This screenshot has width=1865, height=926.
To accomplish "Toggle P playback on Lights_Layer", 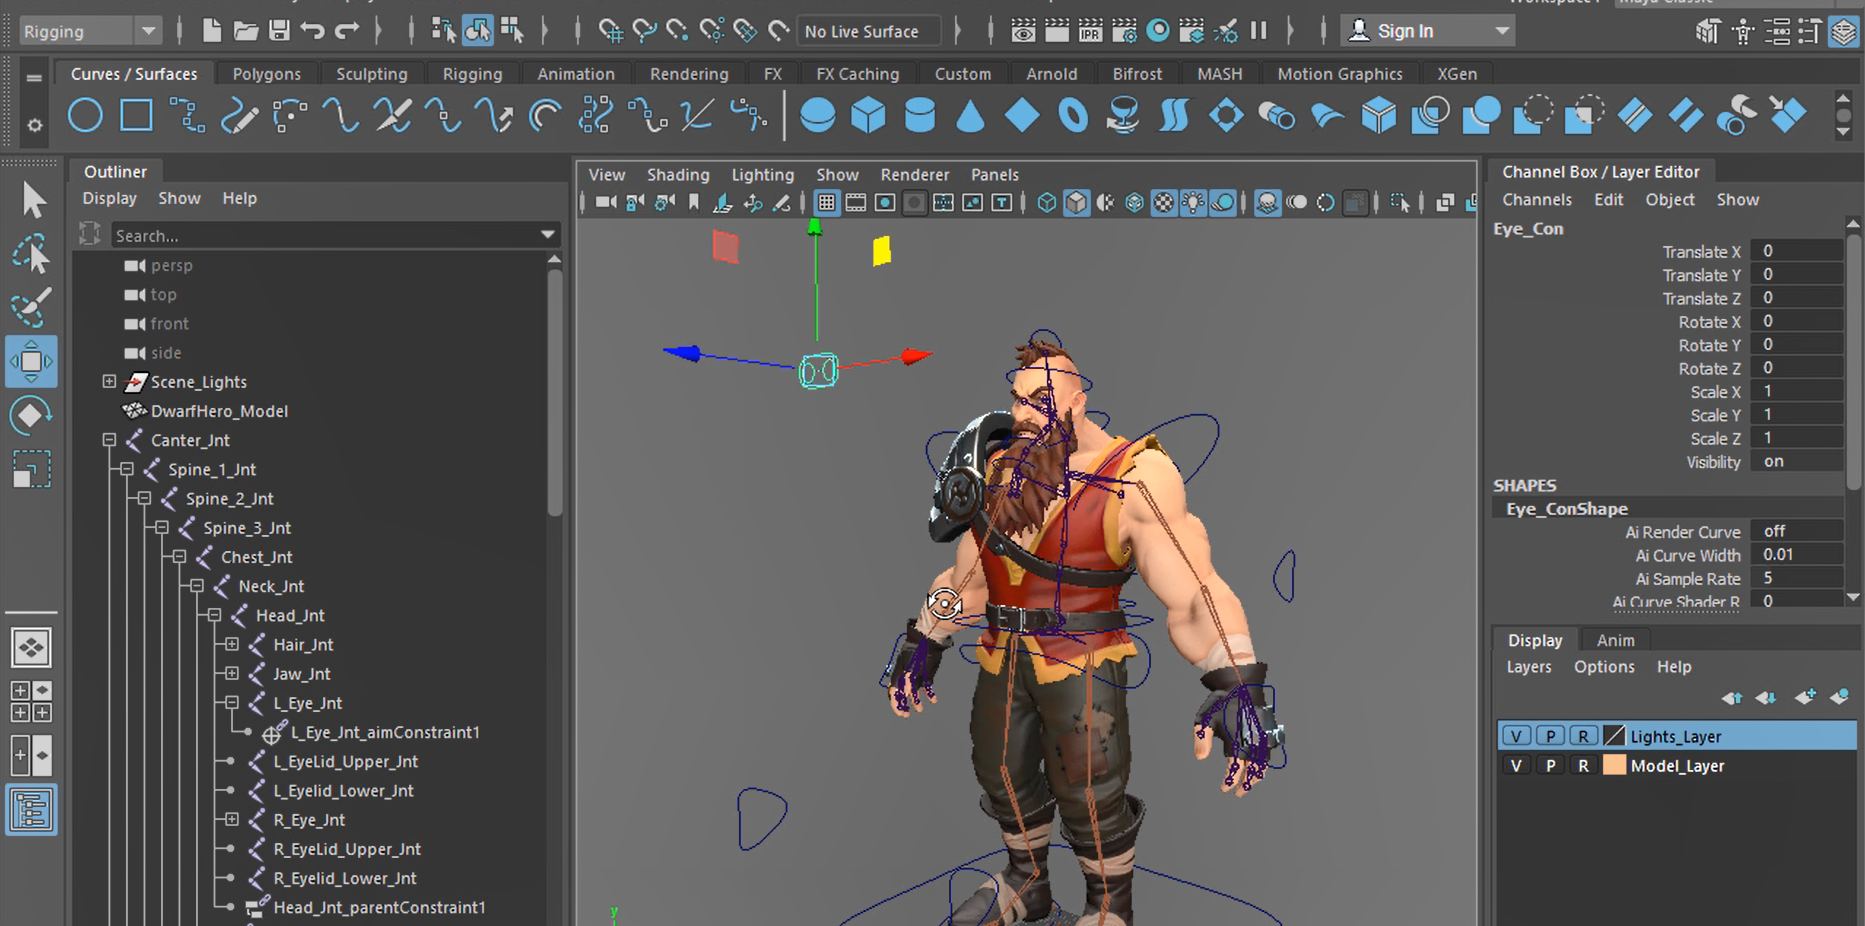I will (x=1550, y=736).
